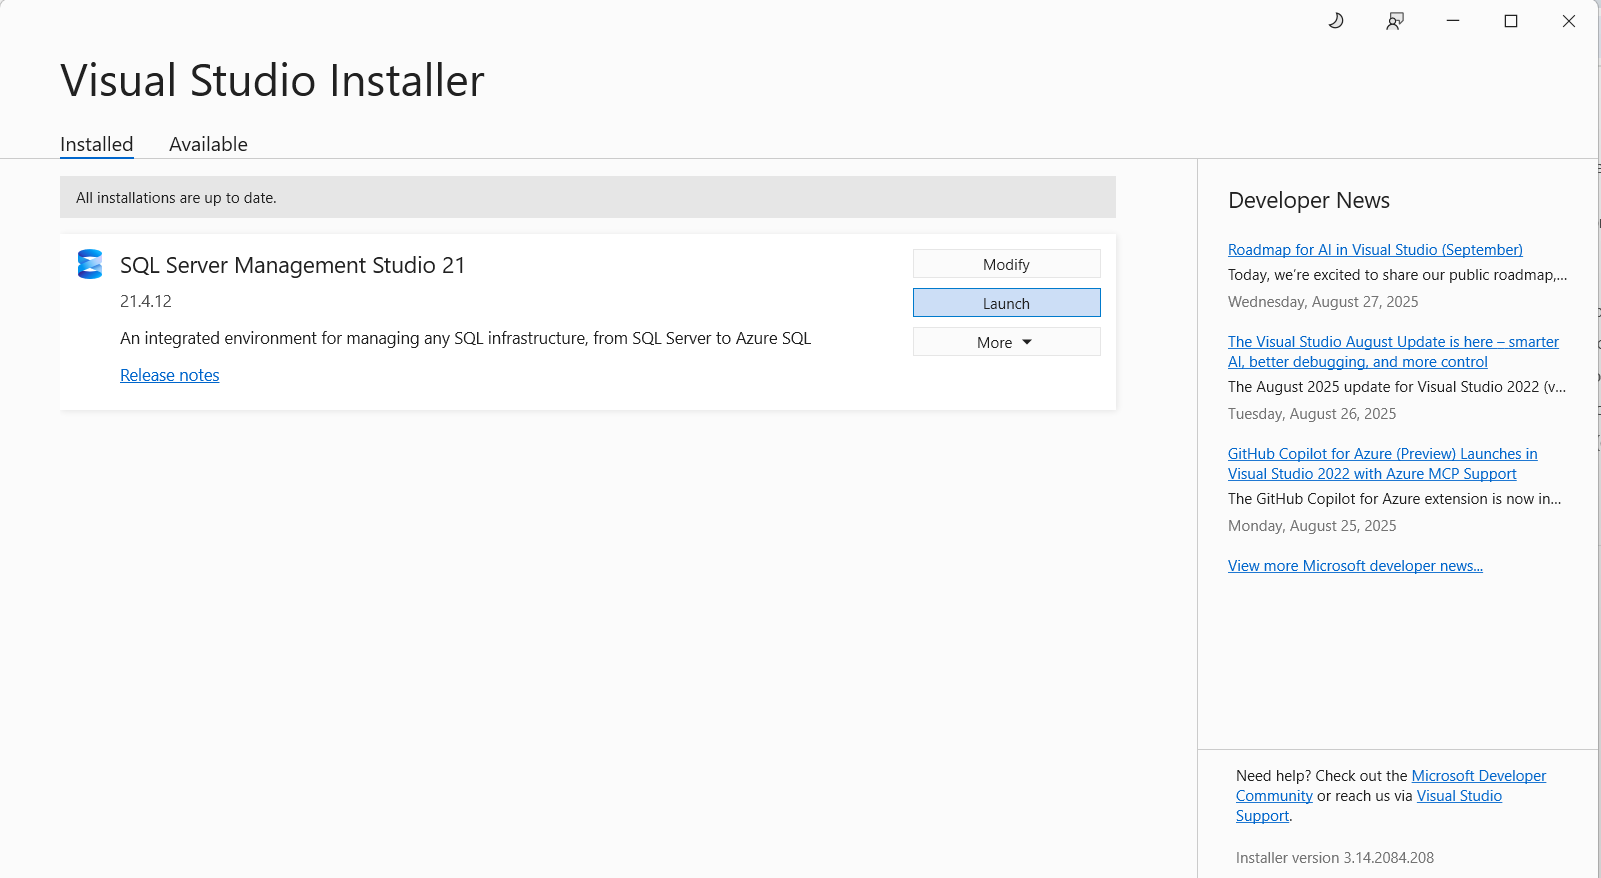This screenshot has width=1601, height=878.
Task: Click the Visual Studio Installer title heading
Action: click(272, 81)
